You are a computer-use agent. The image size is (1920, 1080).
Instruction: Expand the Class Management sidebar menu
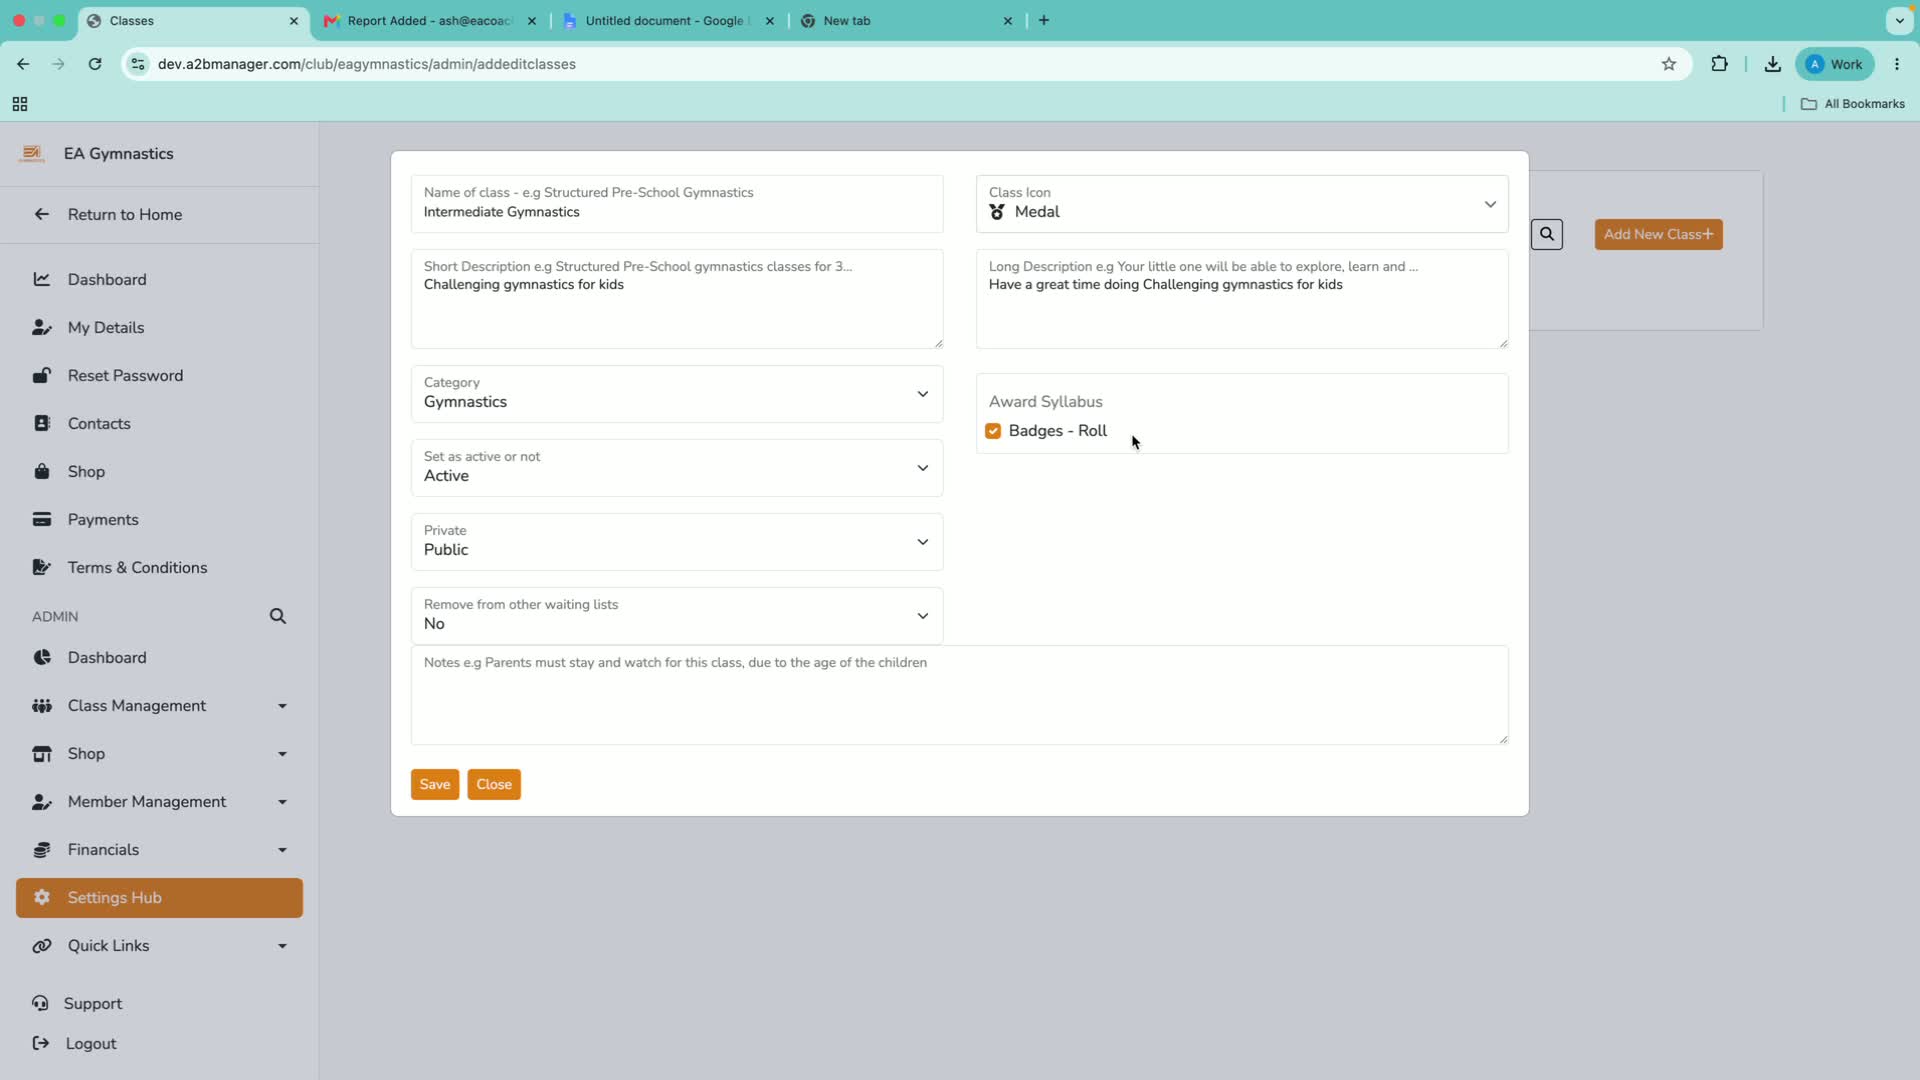(160, 705)
